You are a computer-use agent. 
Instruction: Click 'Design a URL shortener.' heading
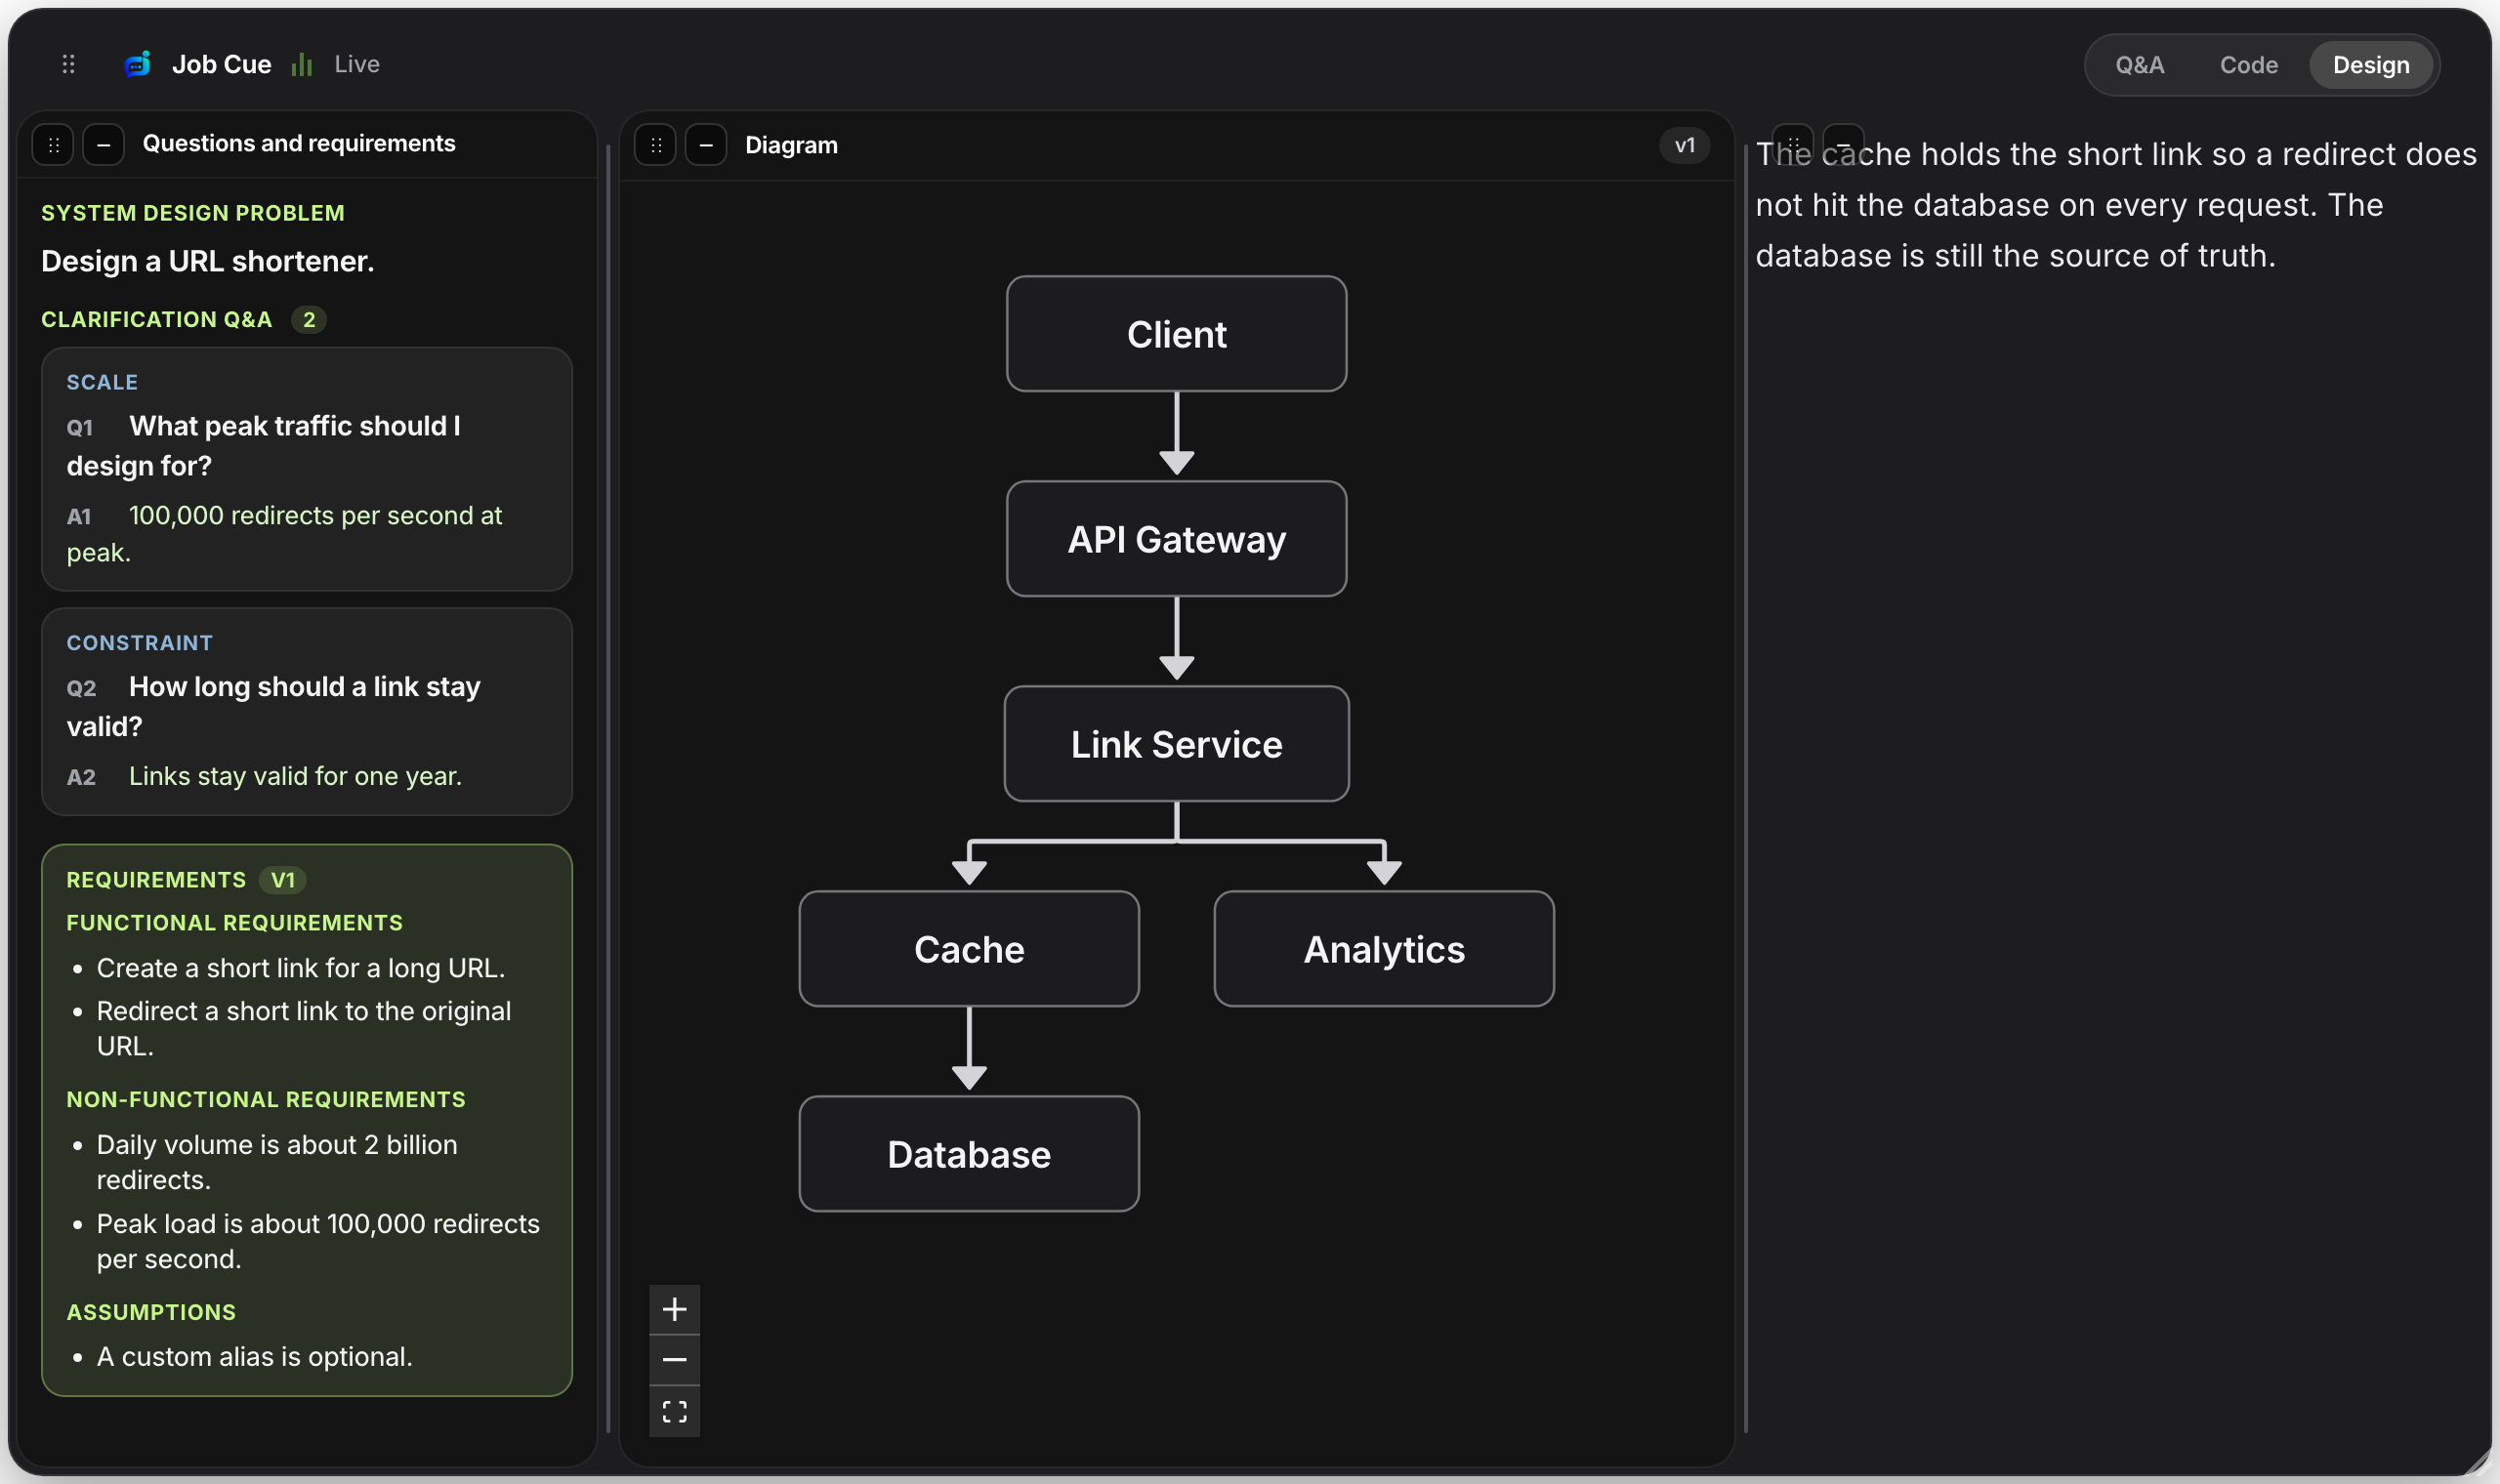(208, 262)
